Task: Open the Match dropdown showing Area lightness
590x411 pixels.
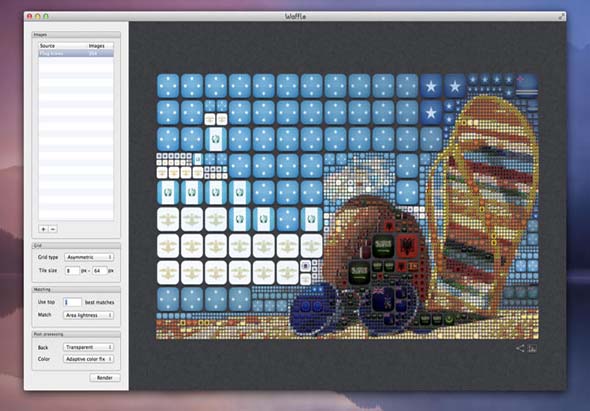Action: [x=88, y=315]
